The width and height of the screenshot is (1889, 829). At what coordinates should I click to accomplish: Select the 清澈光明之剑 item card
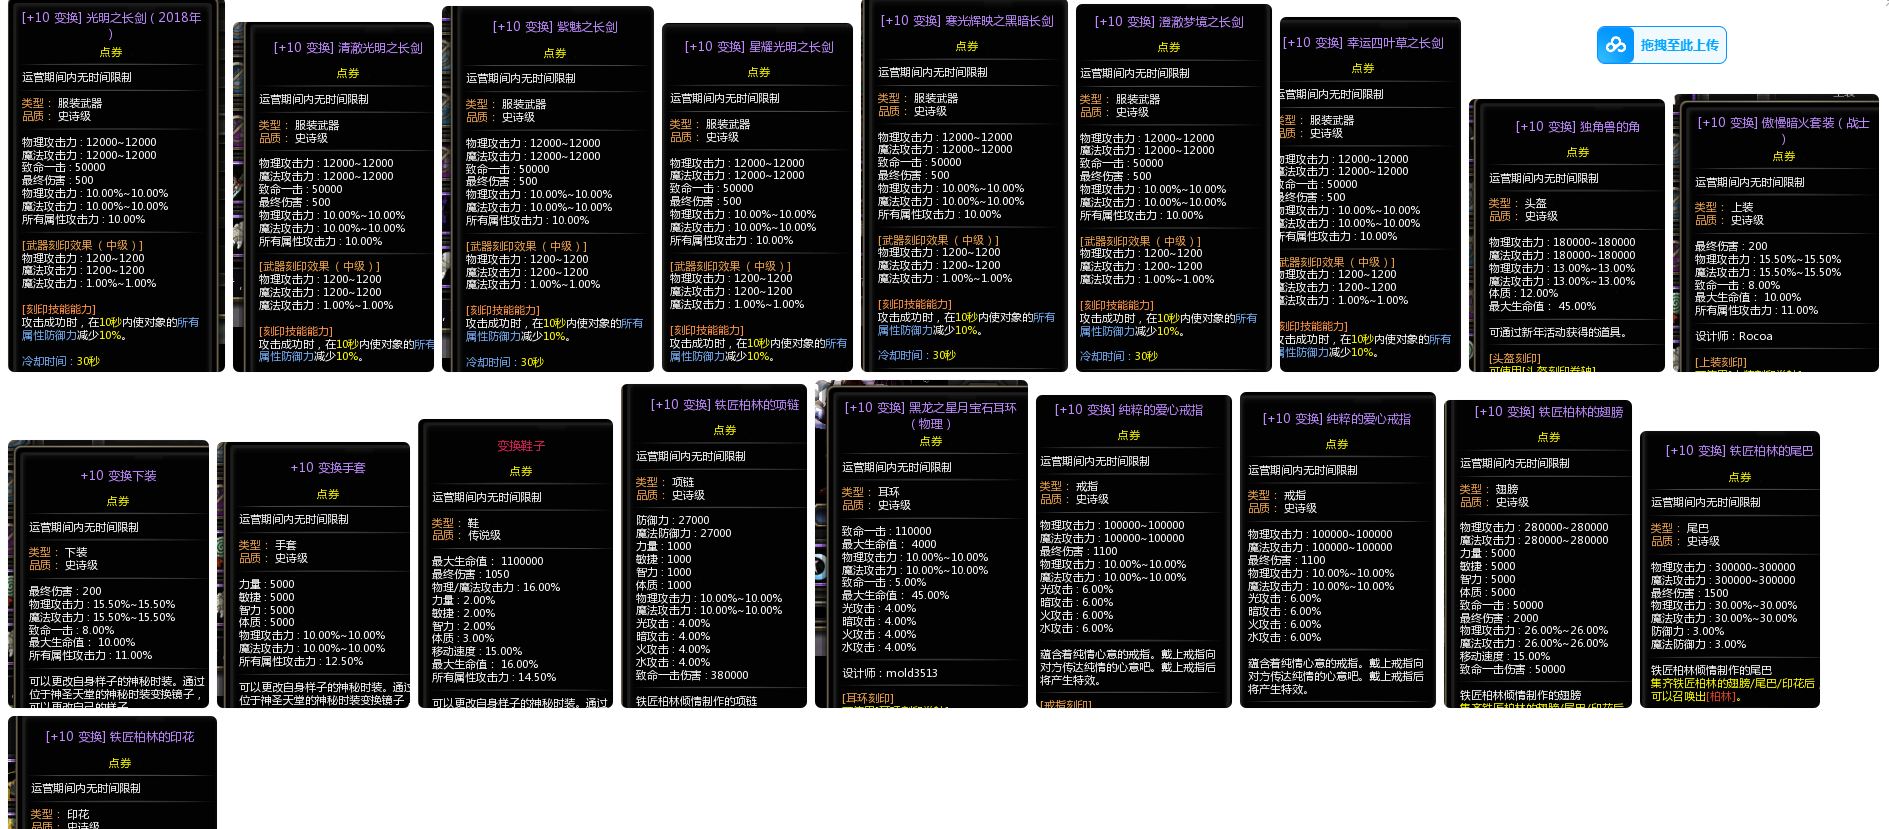pyautogui.click(x=334, y=200)
